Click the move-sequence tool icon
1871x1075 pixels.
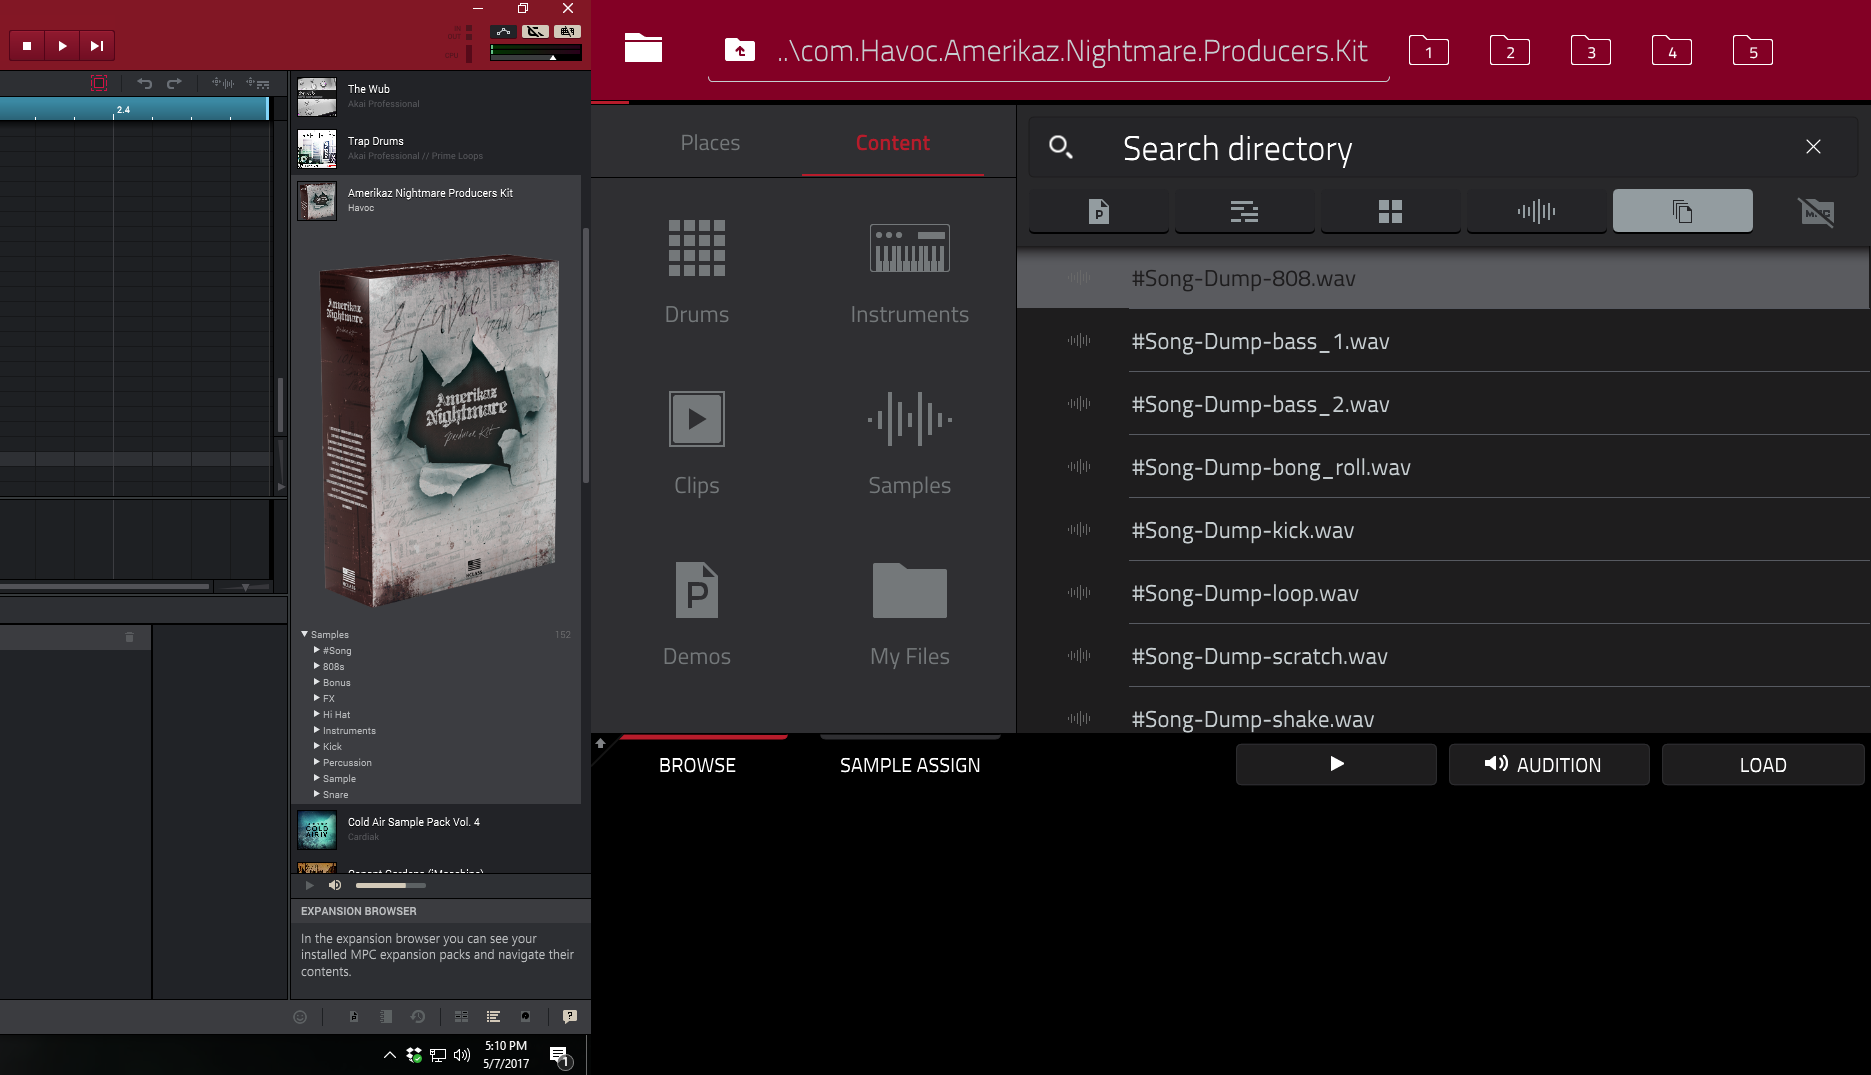258,83
